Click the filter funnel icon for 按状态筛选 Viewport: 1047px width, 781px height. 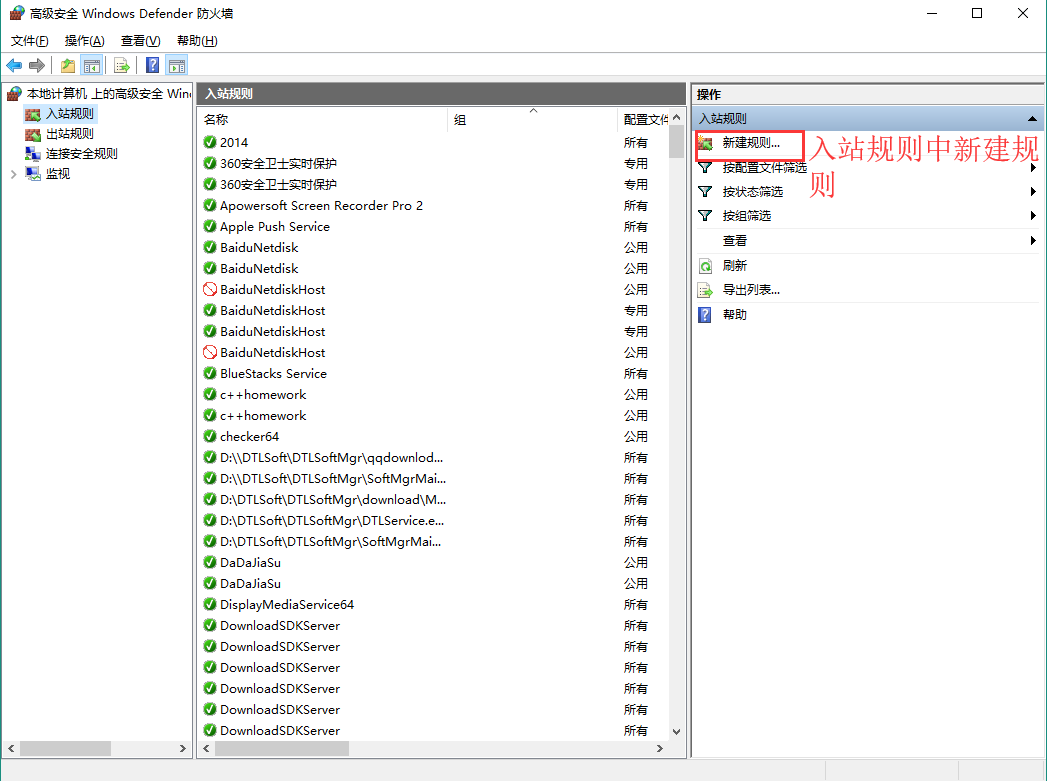705,192
